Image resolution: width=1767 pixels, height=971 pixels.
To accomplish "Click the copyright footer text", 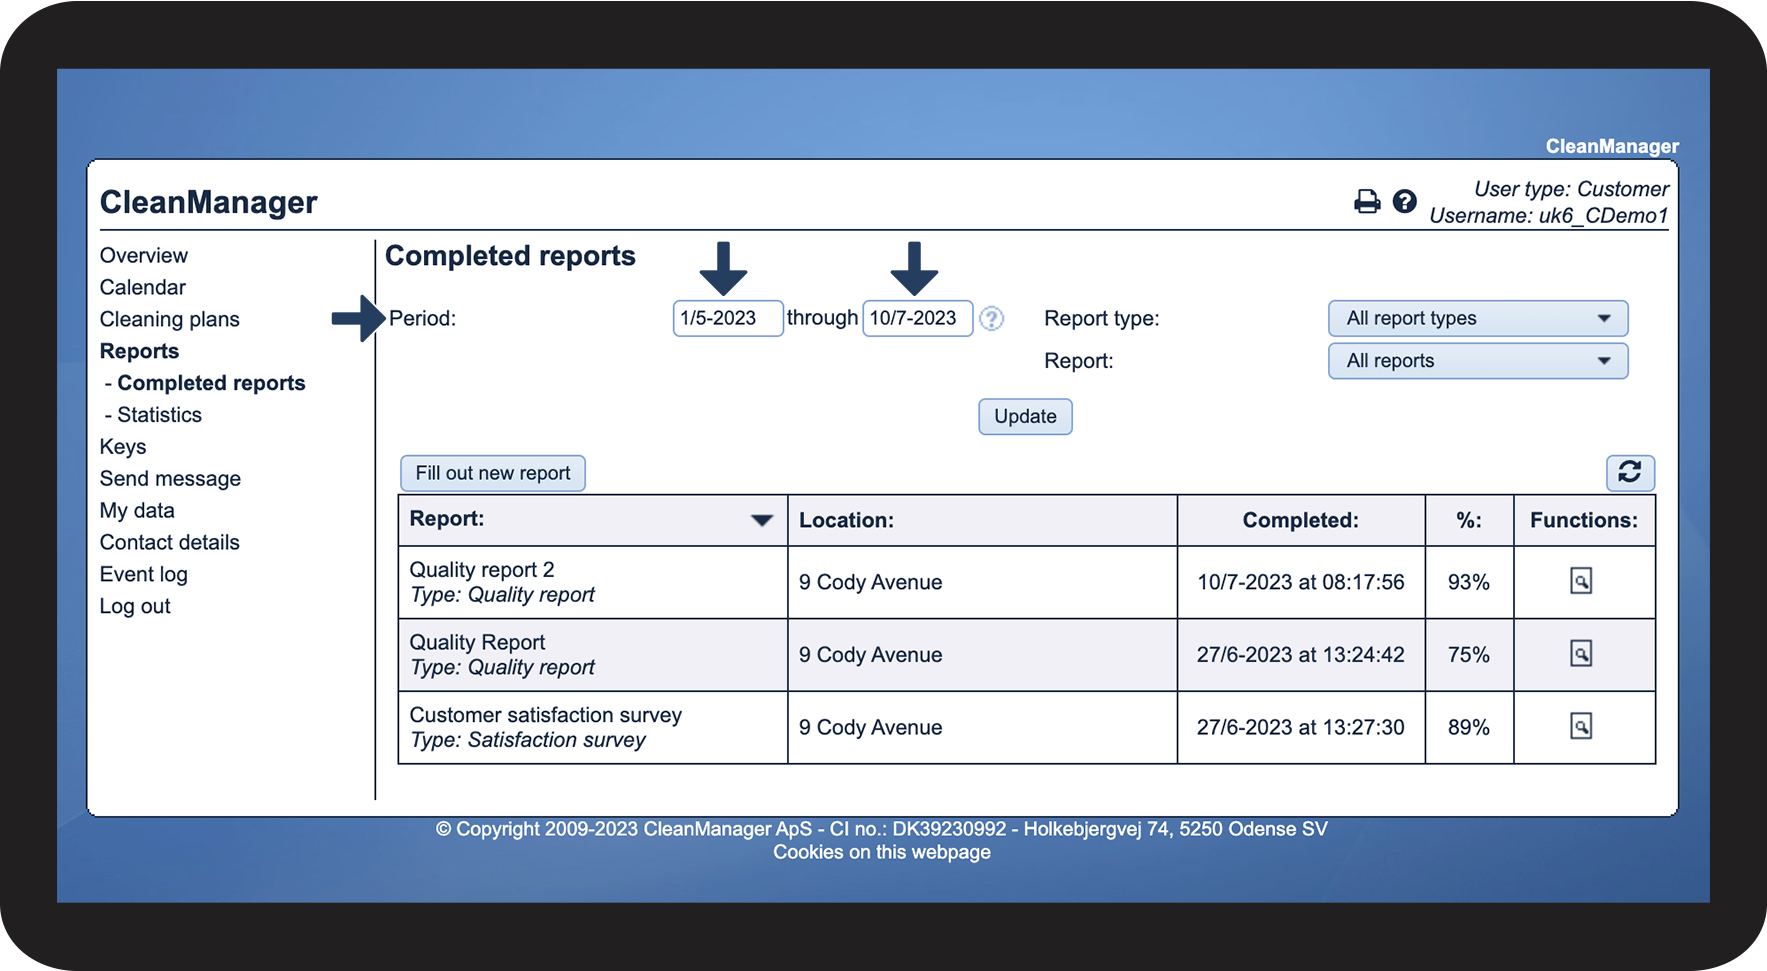I will (882, 829).
